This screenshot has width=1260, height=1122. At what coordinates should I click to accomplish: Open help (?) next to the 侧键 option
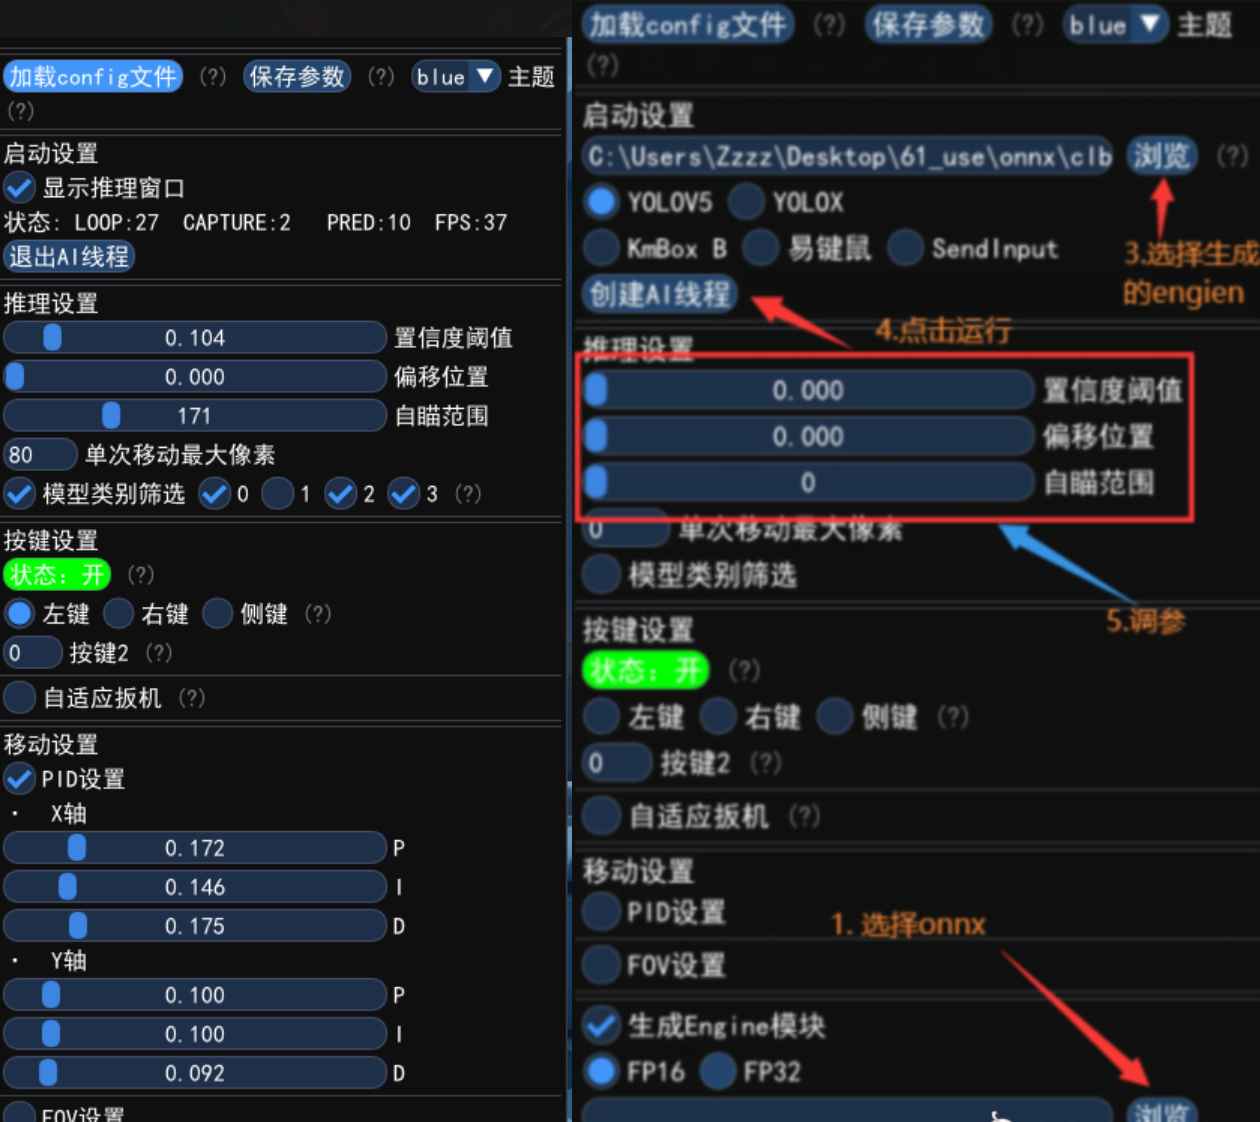tap(317, 614)
